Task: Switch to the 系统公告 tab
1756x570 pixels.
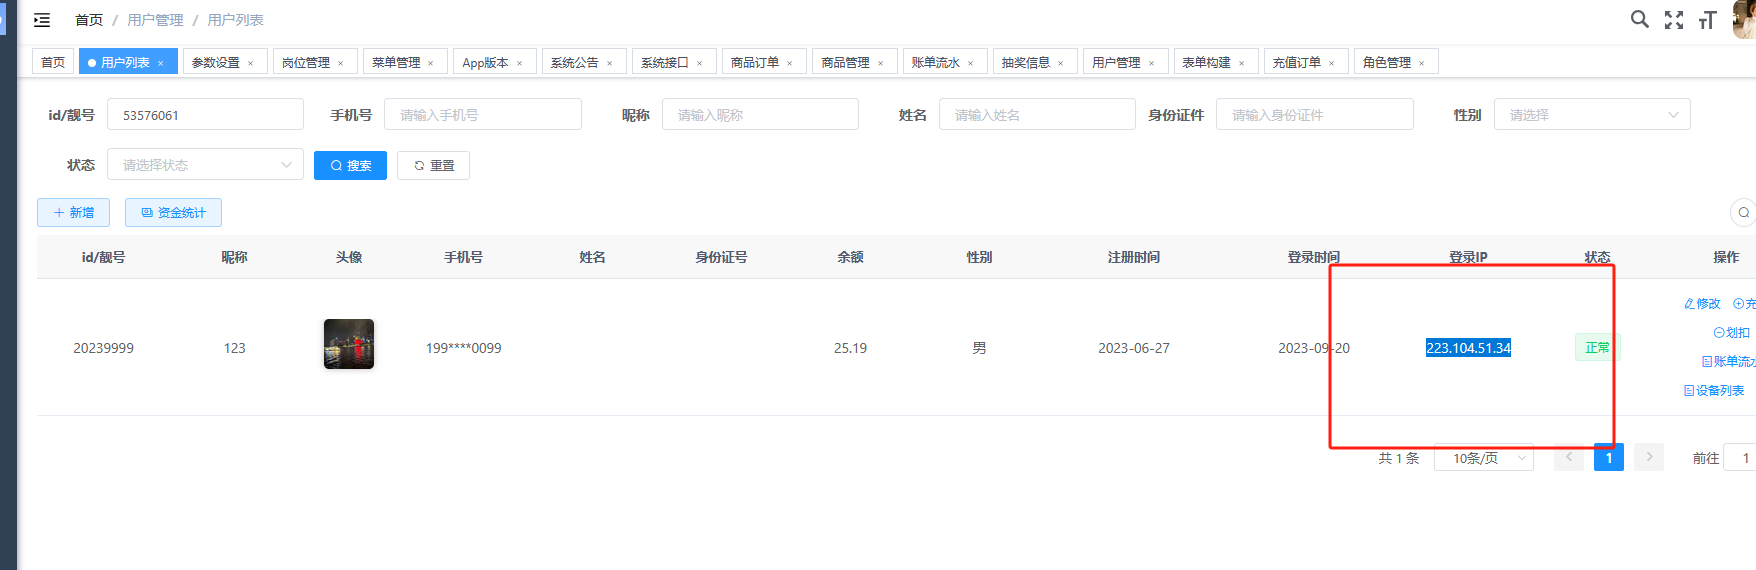Action: pyautogui.click(x=575, y=62)
